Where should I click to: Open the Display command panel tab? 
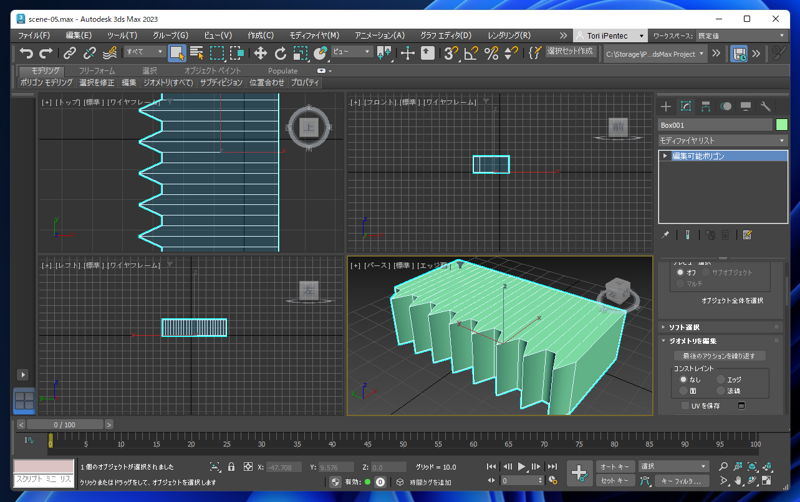[745, 106]
